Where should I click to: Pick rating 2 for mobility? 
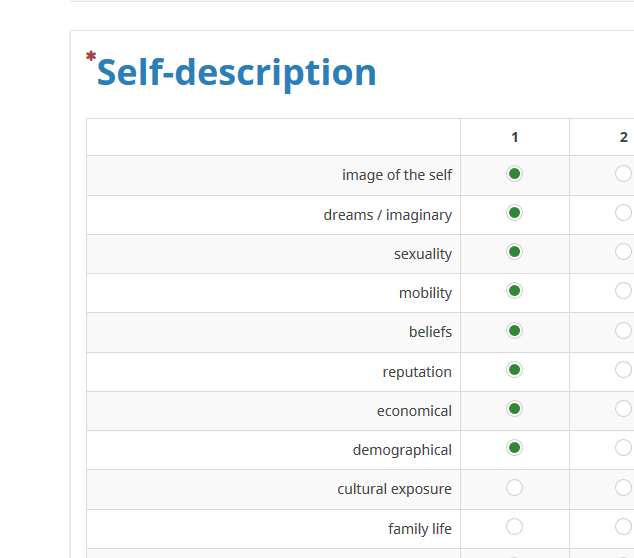[623, 291]
